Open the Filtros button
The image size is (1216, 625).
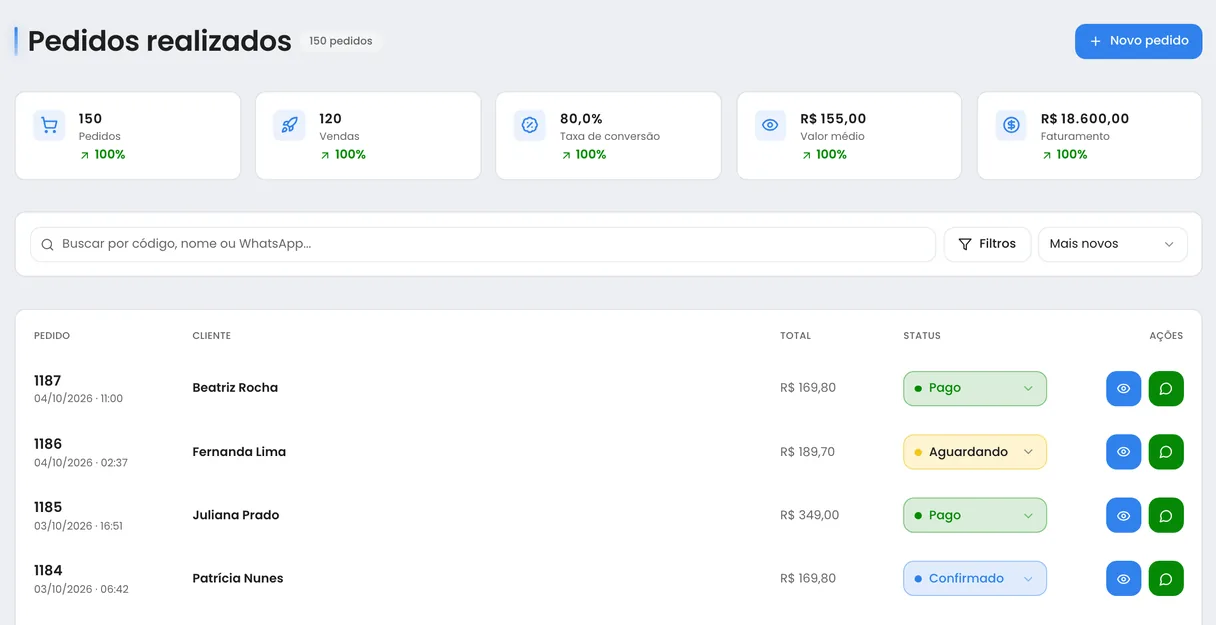point(987,244)
